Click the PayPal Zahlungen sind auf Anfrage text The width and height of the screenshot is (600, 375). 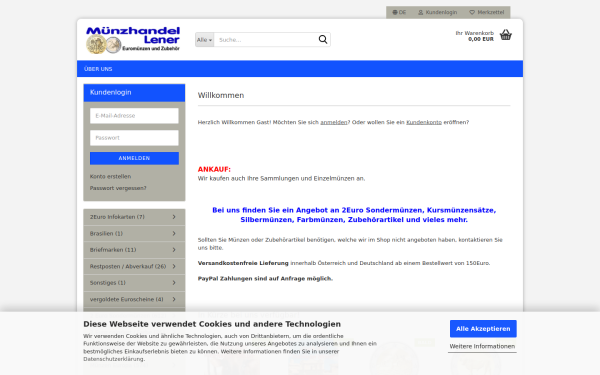265,279
